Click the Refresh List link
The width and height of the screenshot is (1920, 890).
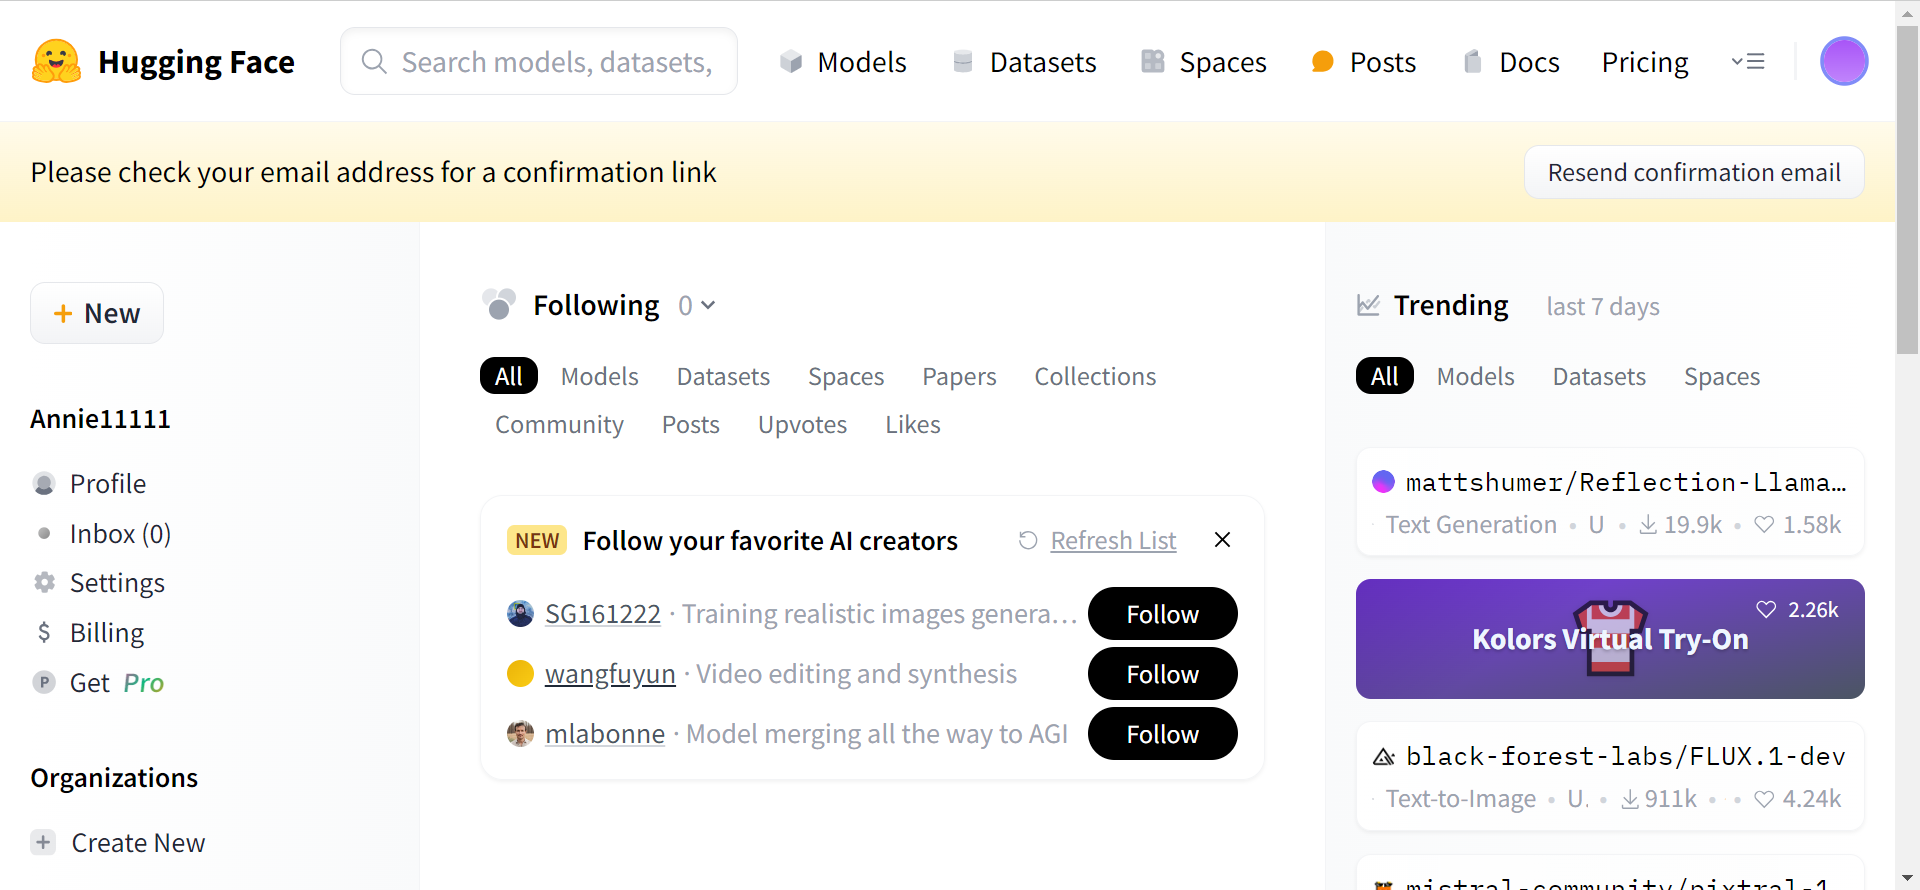[1113, 541]
